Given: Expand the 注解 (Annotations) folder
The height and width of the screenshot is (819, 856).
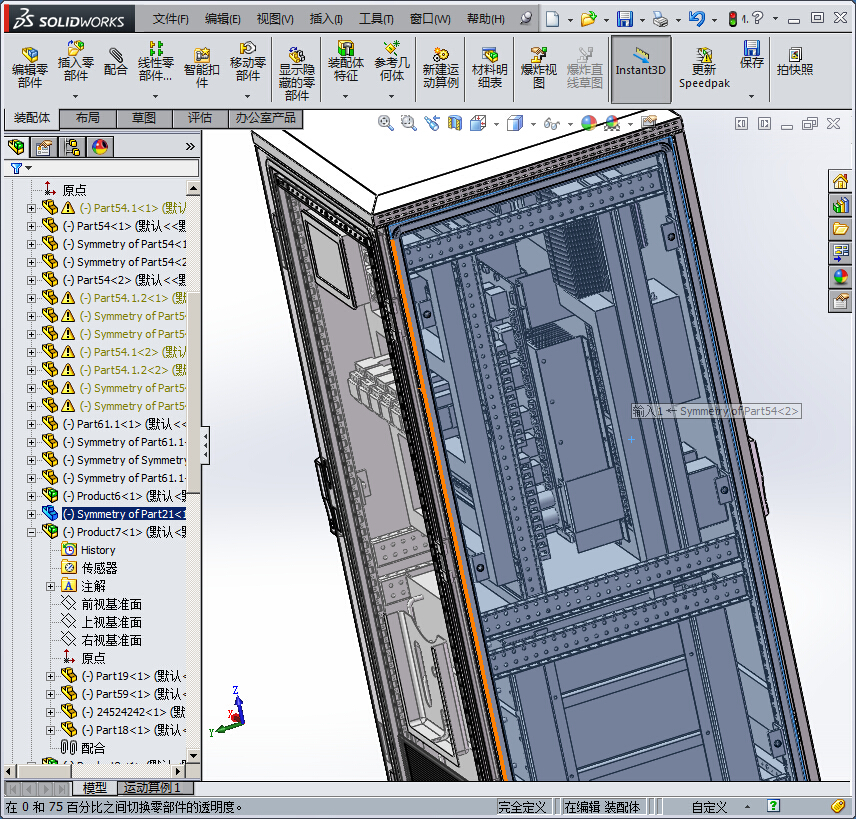Looking at the screenshot, I should [x=51, y=586].
